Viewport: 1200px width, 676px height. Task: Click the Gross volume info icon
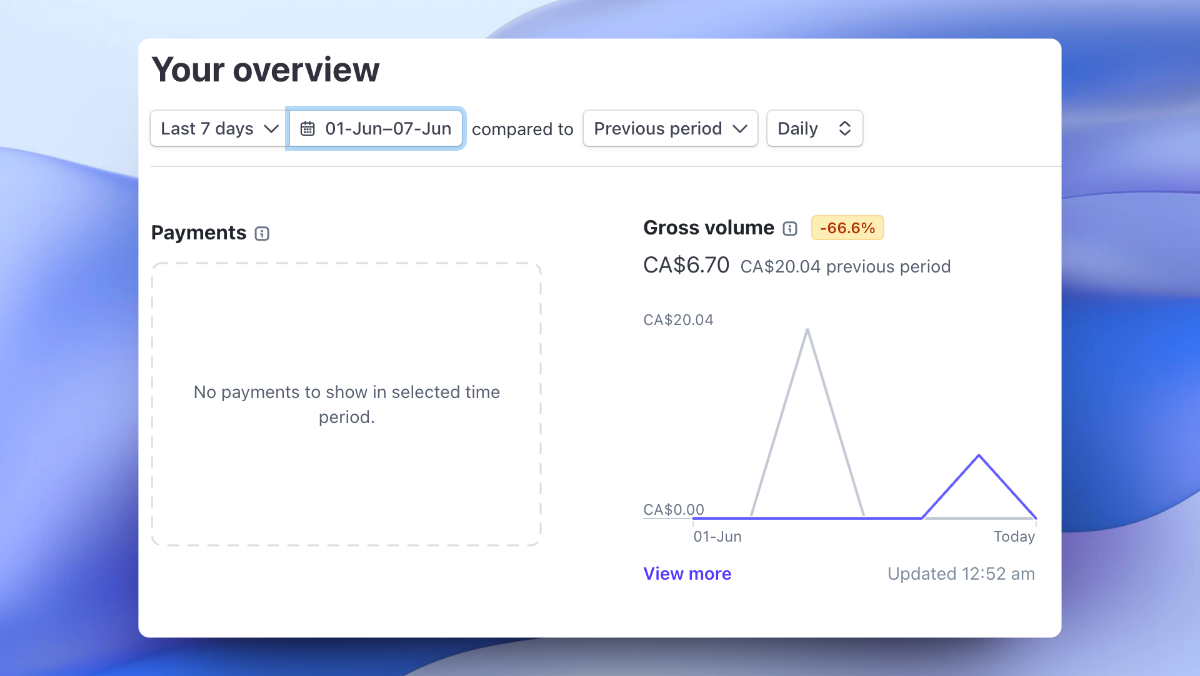pyautogui.click(x=790, y=228)
